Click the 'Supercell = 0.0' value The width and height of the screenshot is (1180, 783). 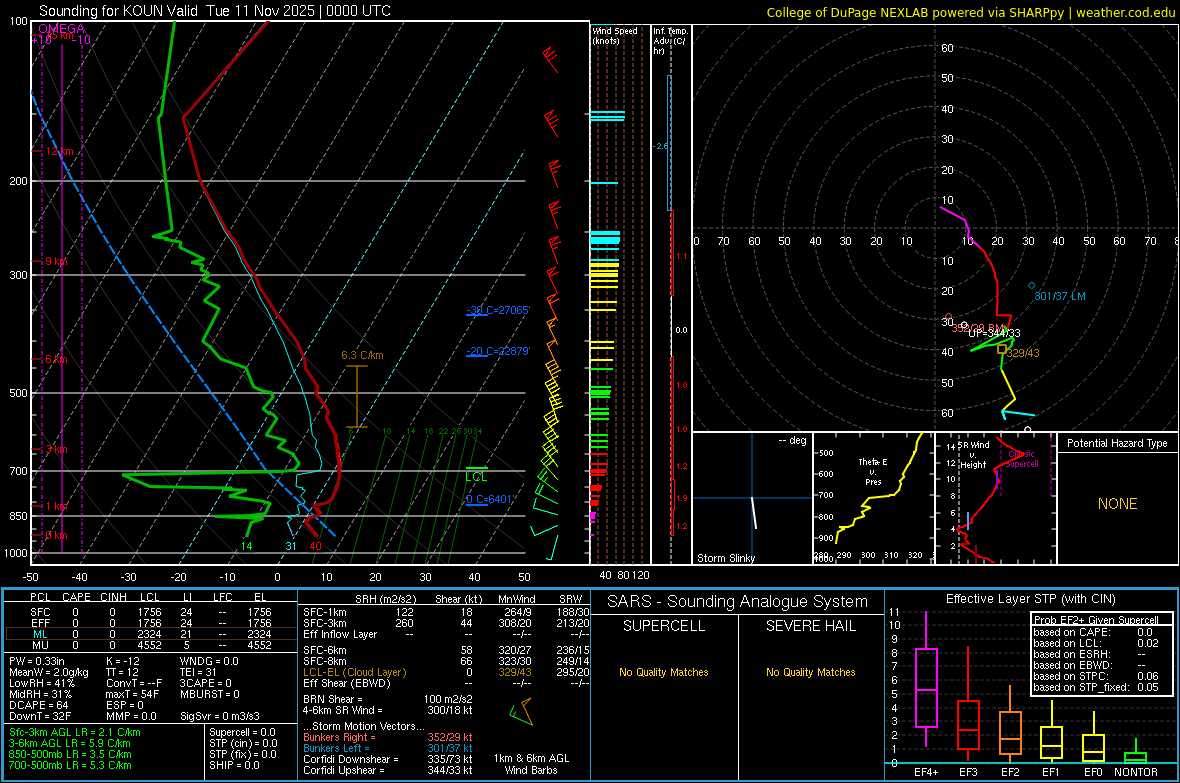click(242, 732)
